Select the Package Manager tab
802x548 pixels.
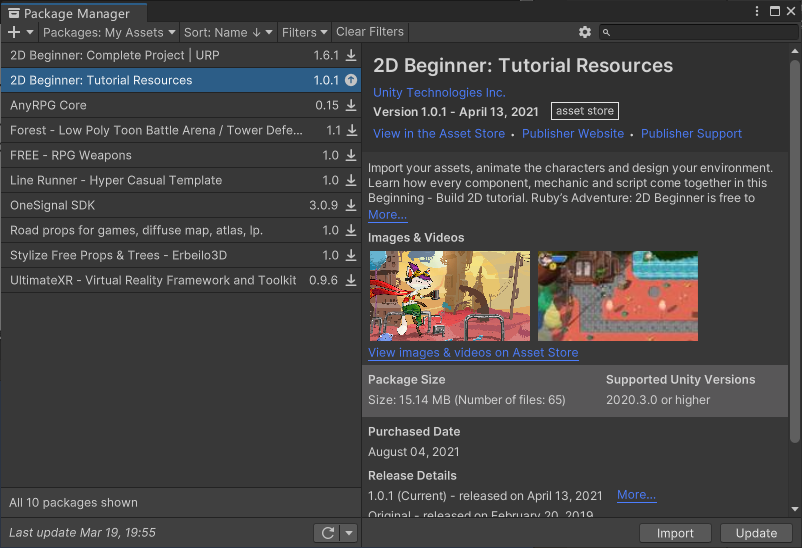pos(74,13)
